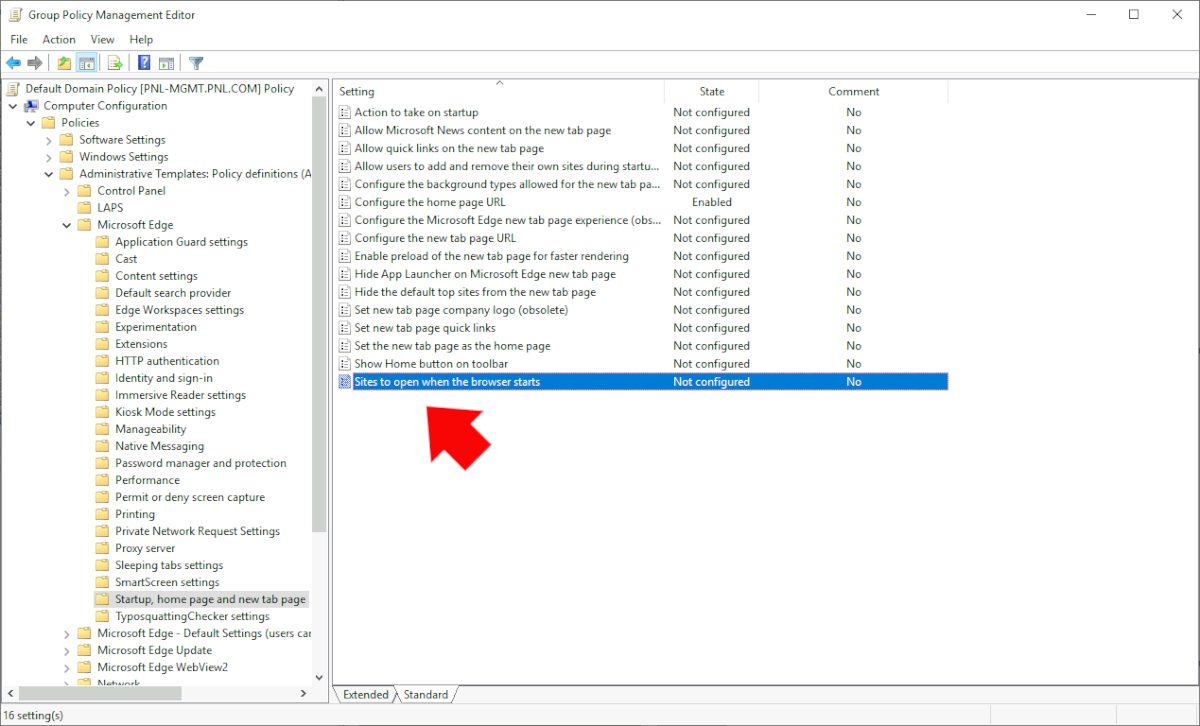The width and height of the screenshot is (1200, 726).
Task: Toggle the Show/Hide Console Tree icon
Action: (x=86, y=62)
